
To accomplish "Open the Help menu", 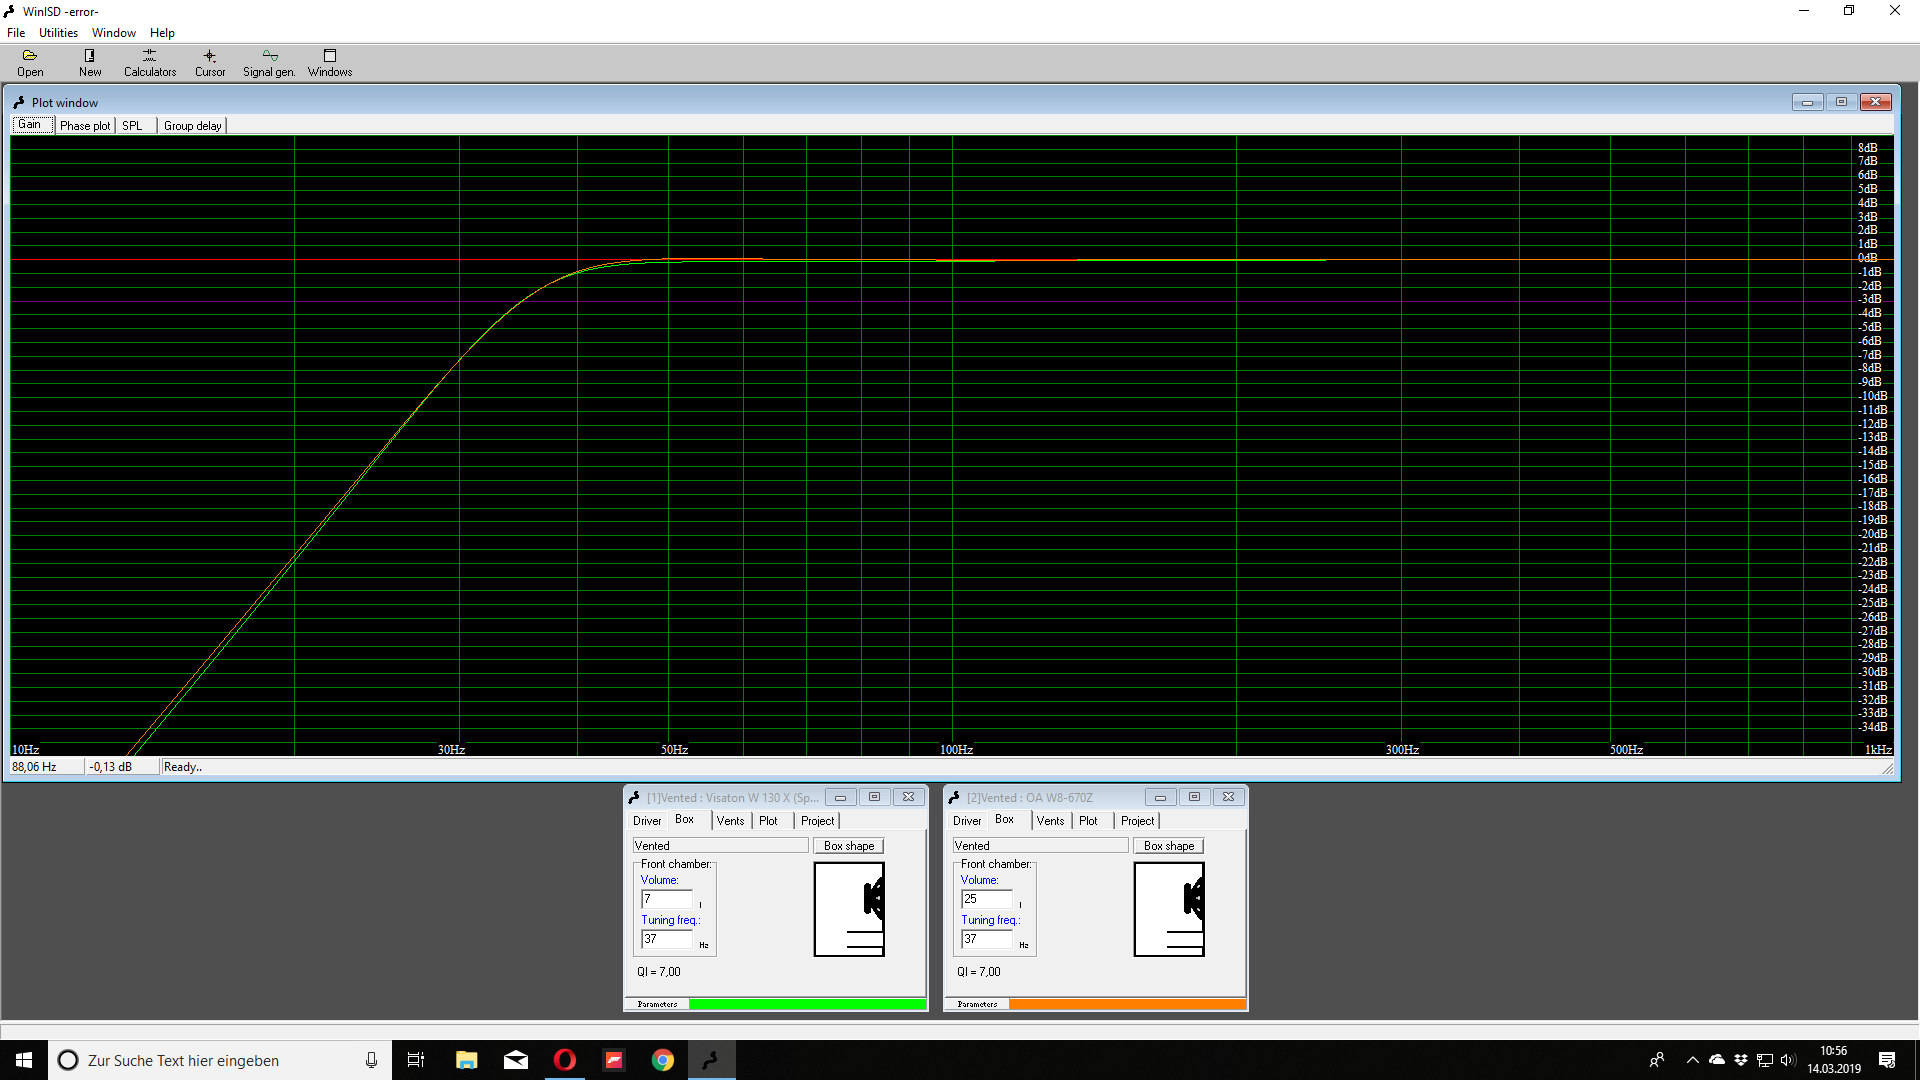I will pos(162,33).
